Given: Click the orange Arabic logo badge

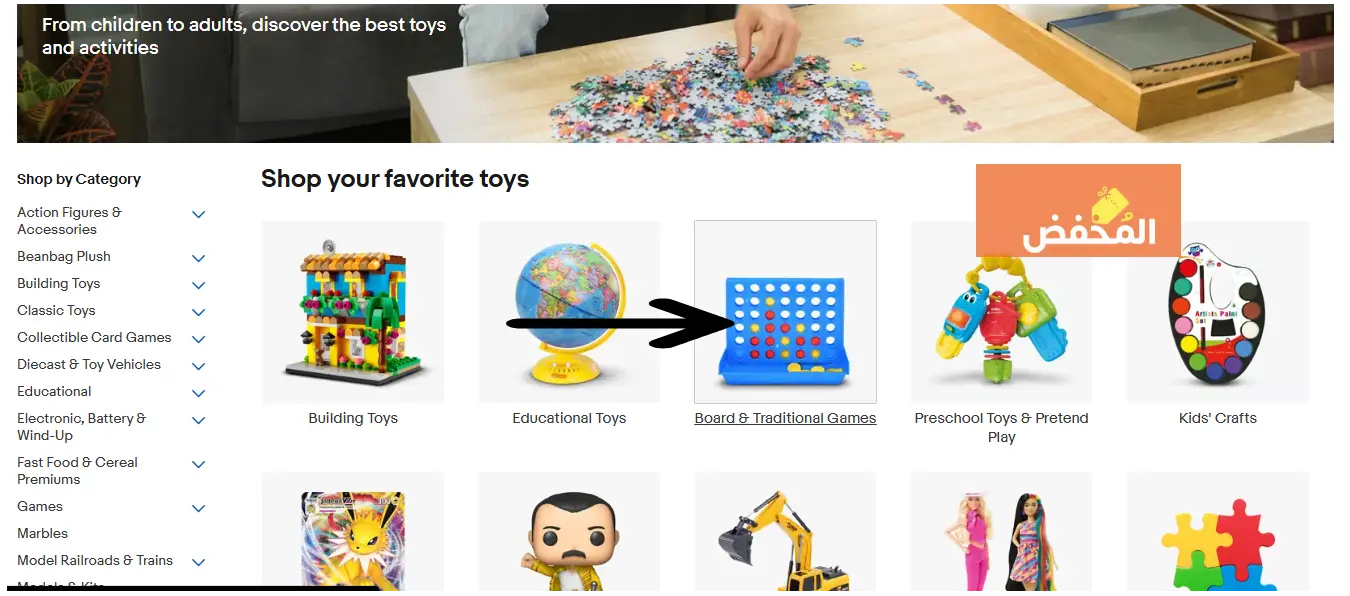Looking at the screenshot, I should 1078,210.
